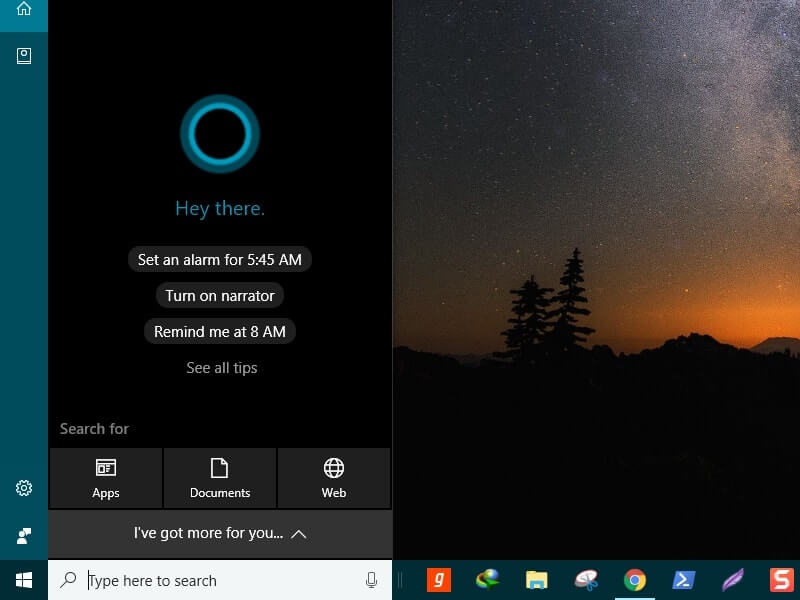The height and width of the screenshot is (600, 800).
Task: Open Google Chrome from taskbar
Action: pos(634,580)
